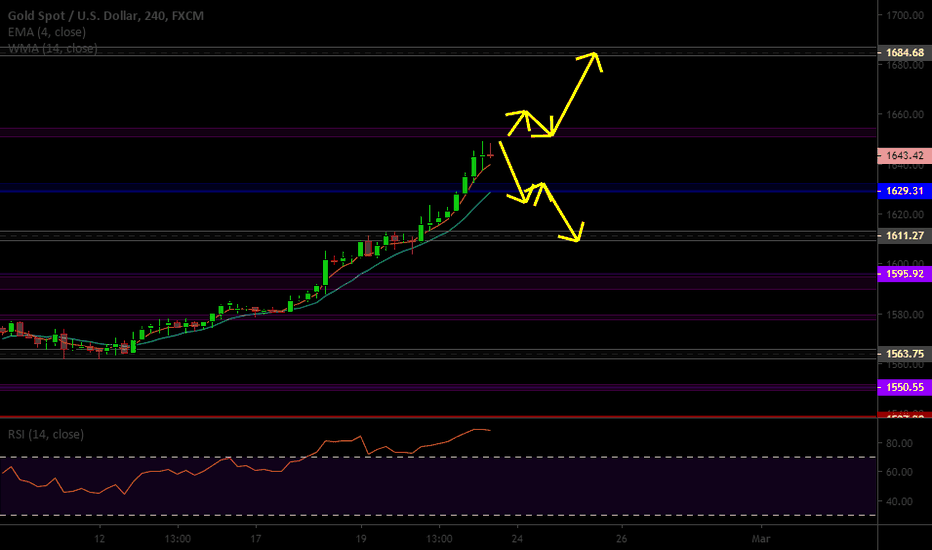This screenshot has height=550, width=932.
Task: Click the 1700.00 price axis value
Action: (905, 15)
